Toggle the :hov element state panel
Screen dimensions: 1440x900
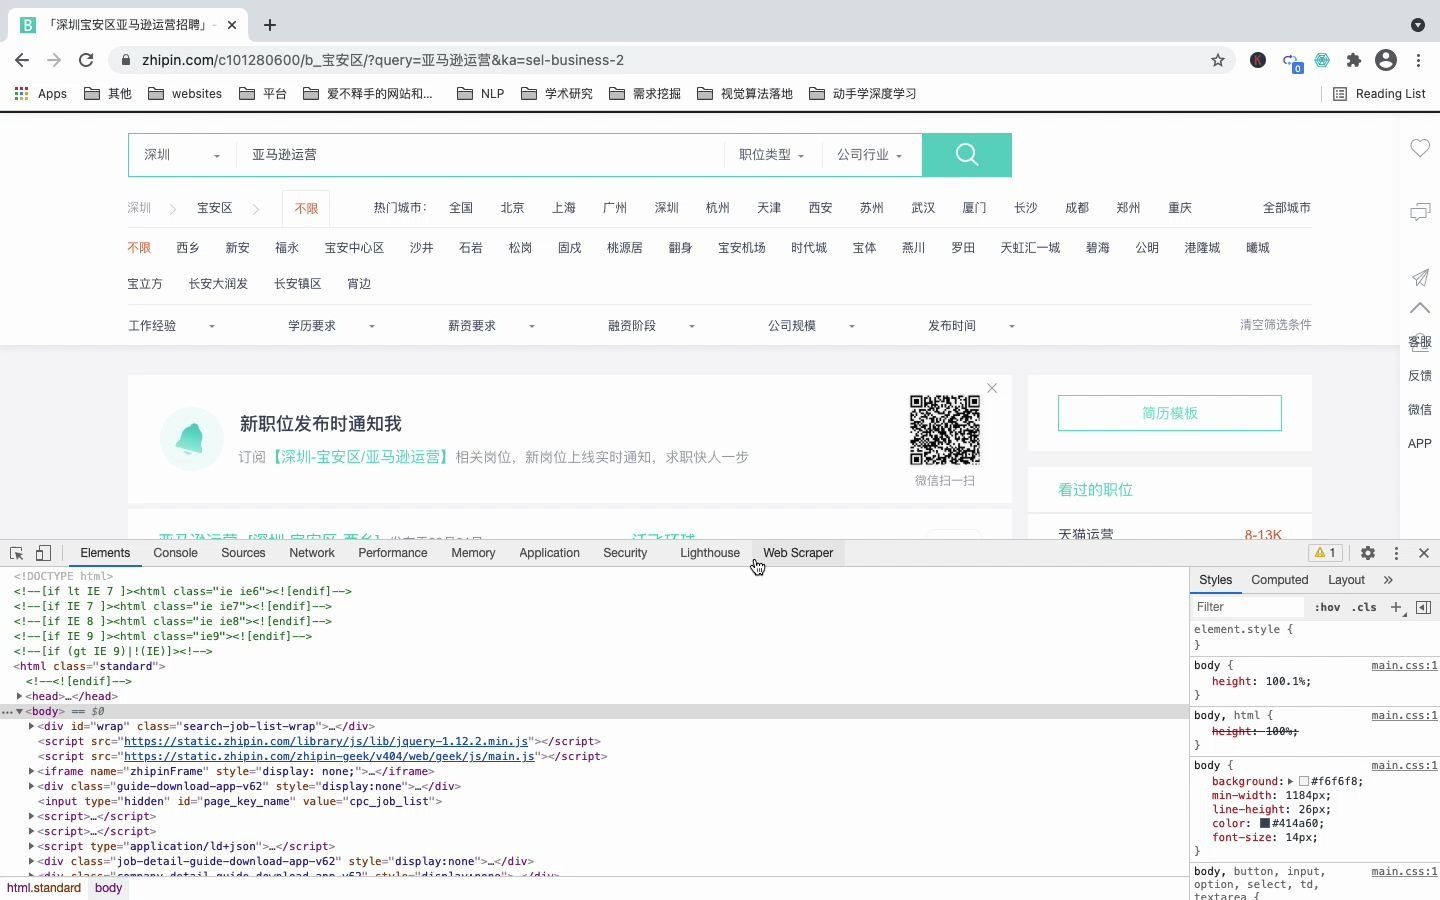click(1327, 607)
